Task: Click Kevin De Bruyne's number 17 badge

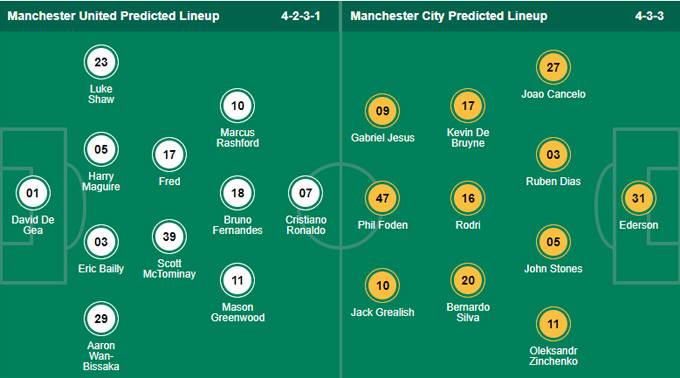Action: click(x=468, y=106)
